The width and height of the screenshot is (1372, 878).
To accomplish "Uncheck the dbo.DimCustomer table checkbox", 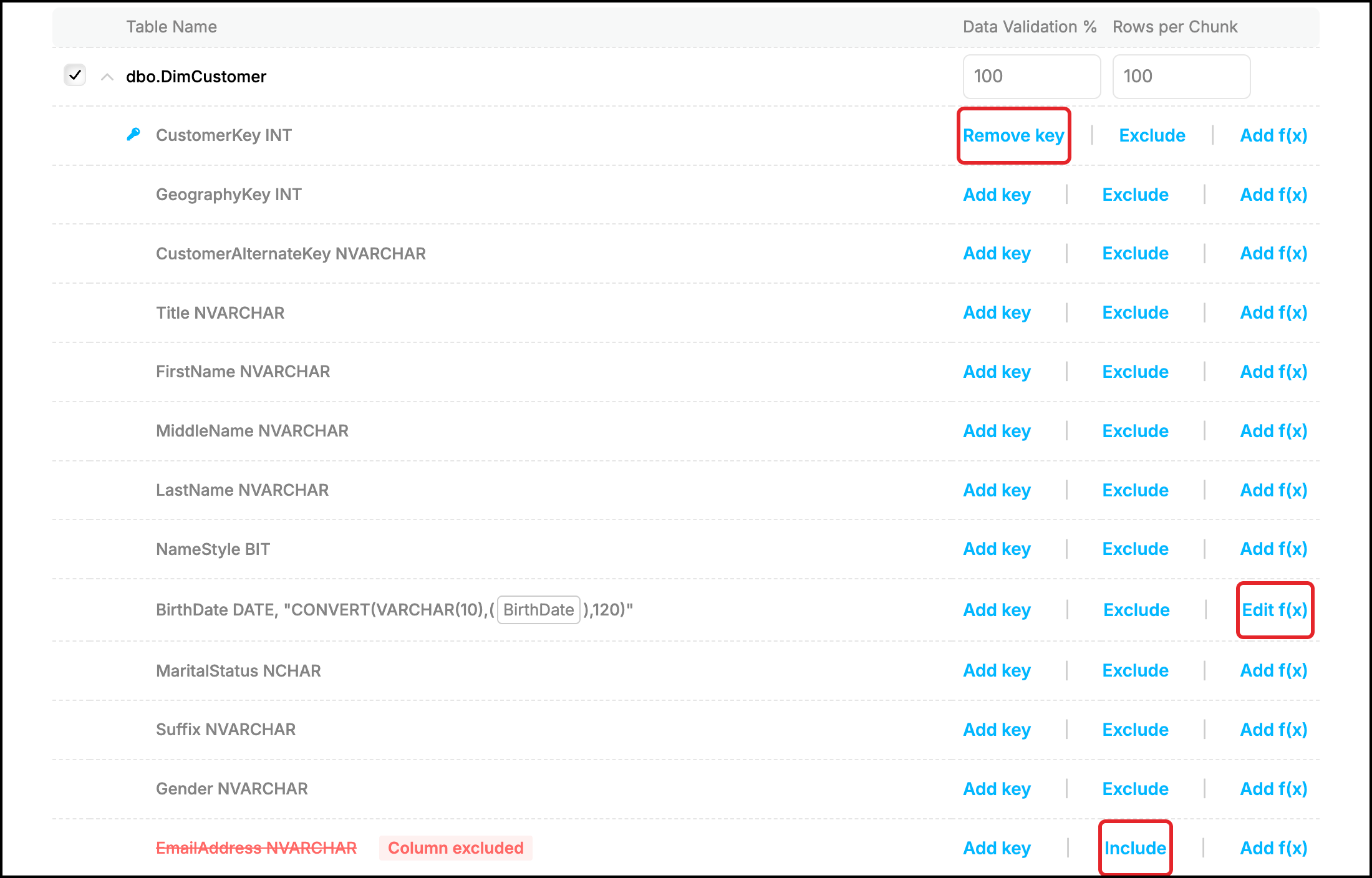I will pyautogui.click(x=75, y=75).
